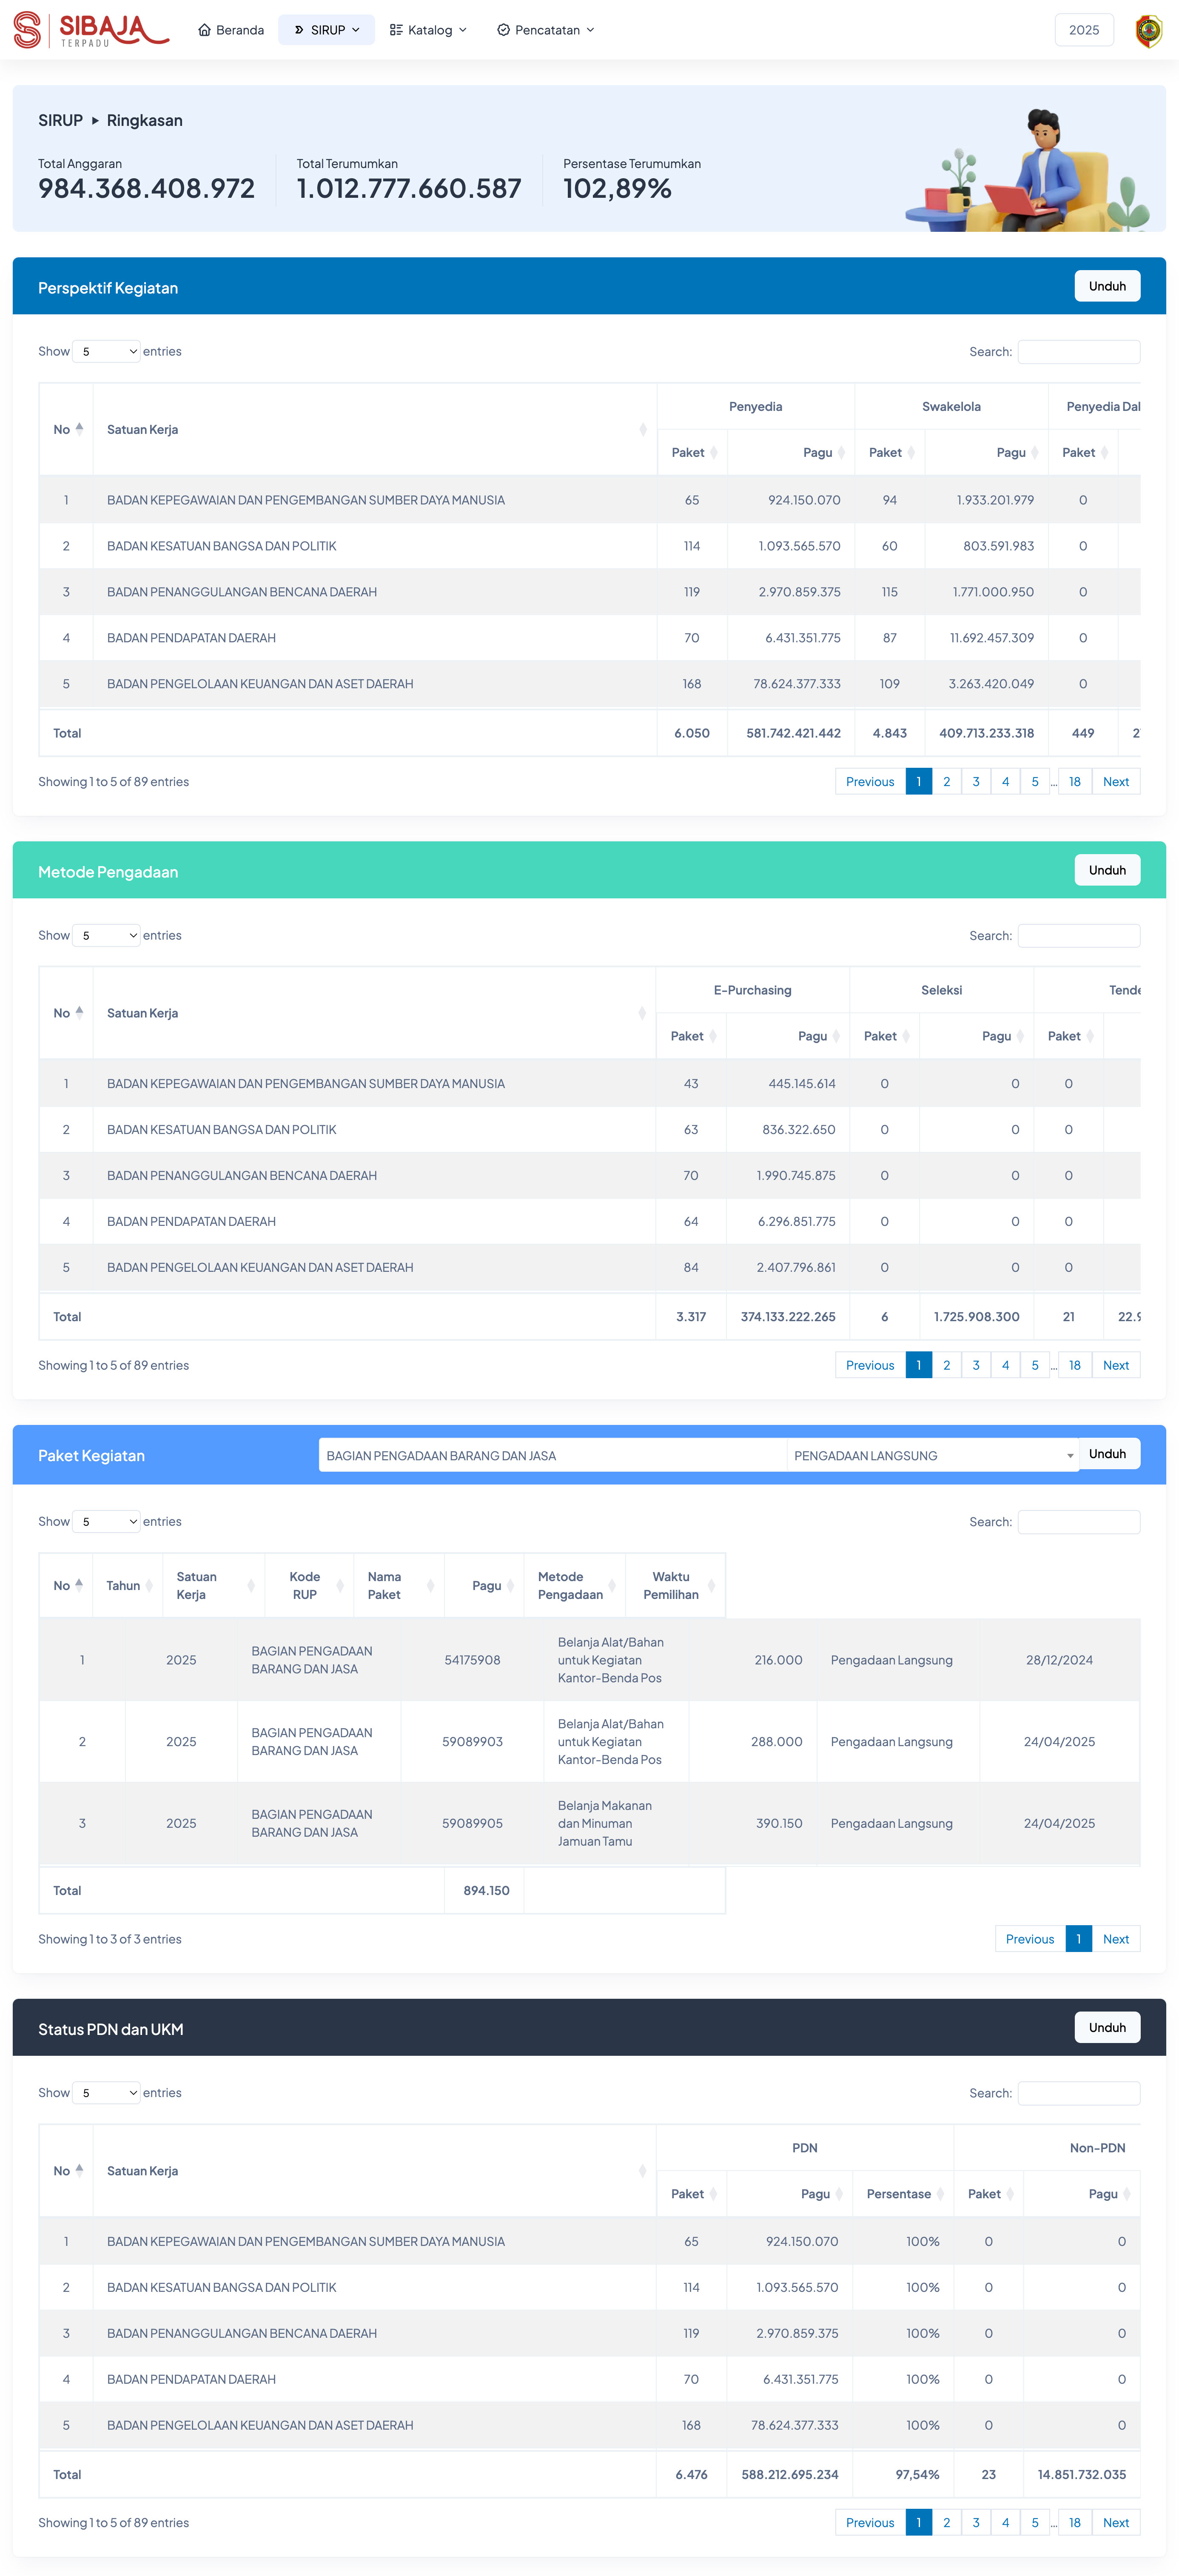
Task: Sort PDN Pagu column
Action: [x=789, y=2194]
